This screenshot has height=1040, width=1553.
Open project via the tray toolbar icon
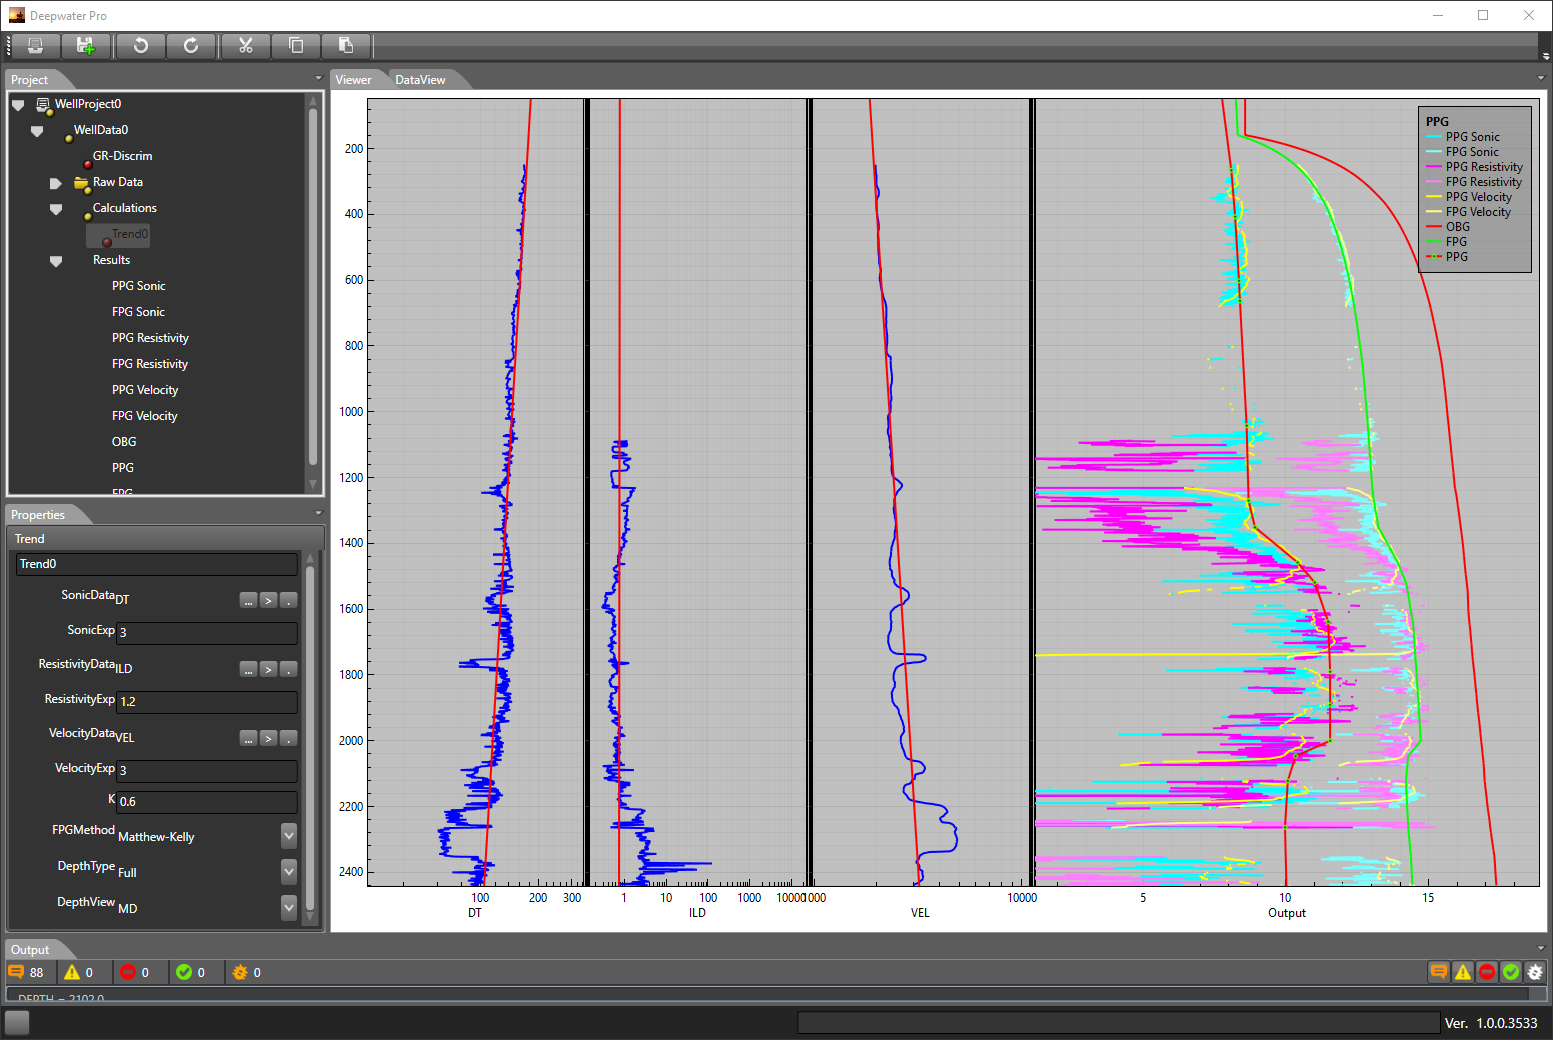click(36, 45)
